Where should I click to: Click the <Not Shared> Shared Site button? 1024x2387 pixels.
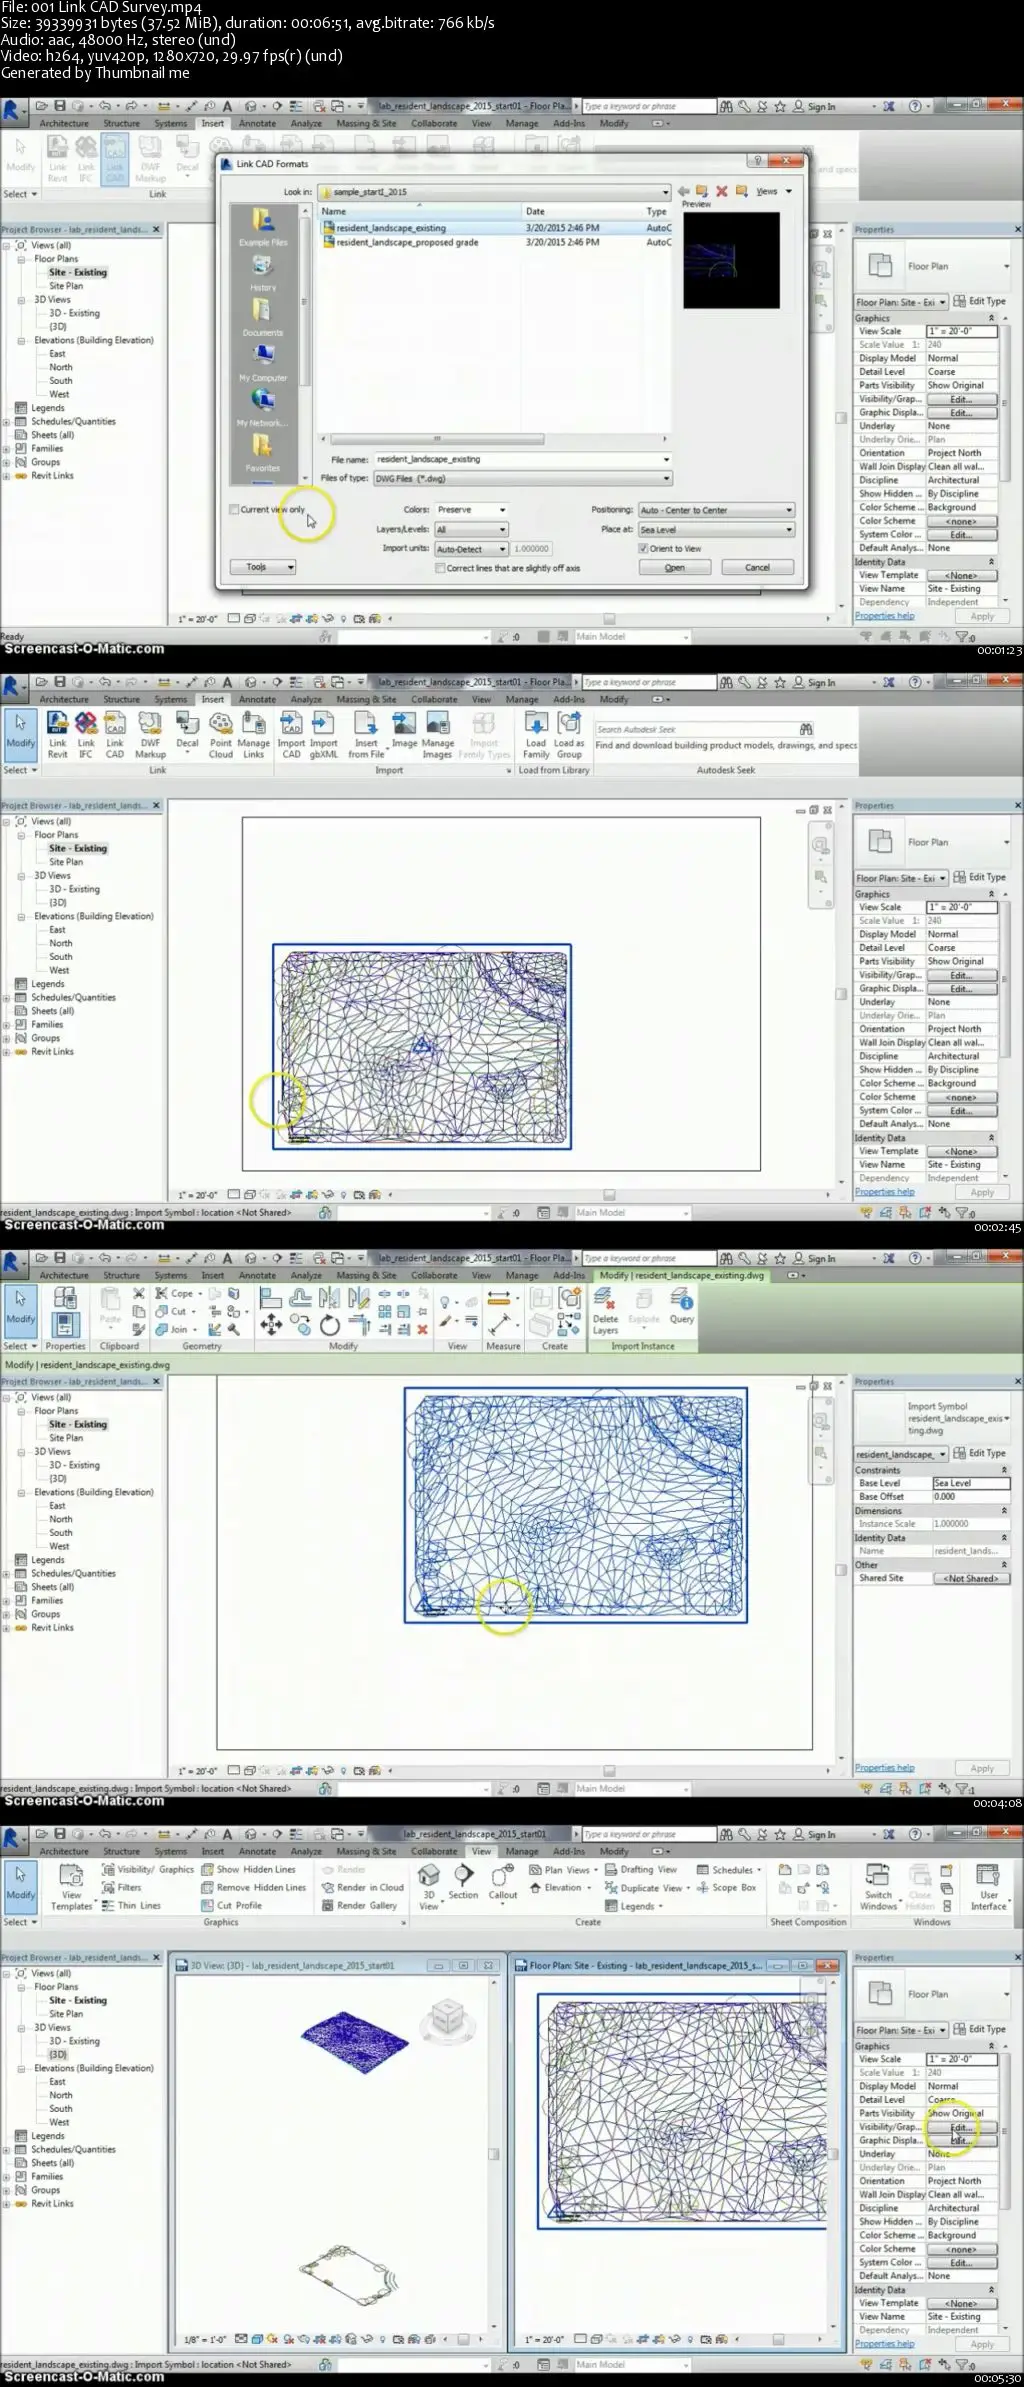(x=971, y=1578)
